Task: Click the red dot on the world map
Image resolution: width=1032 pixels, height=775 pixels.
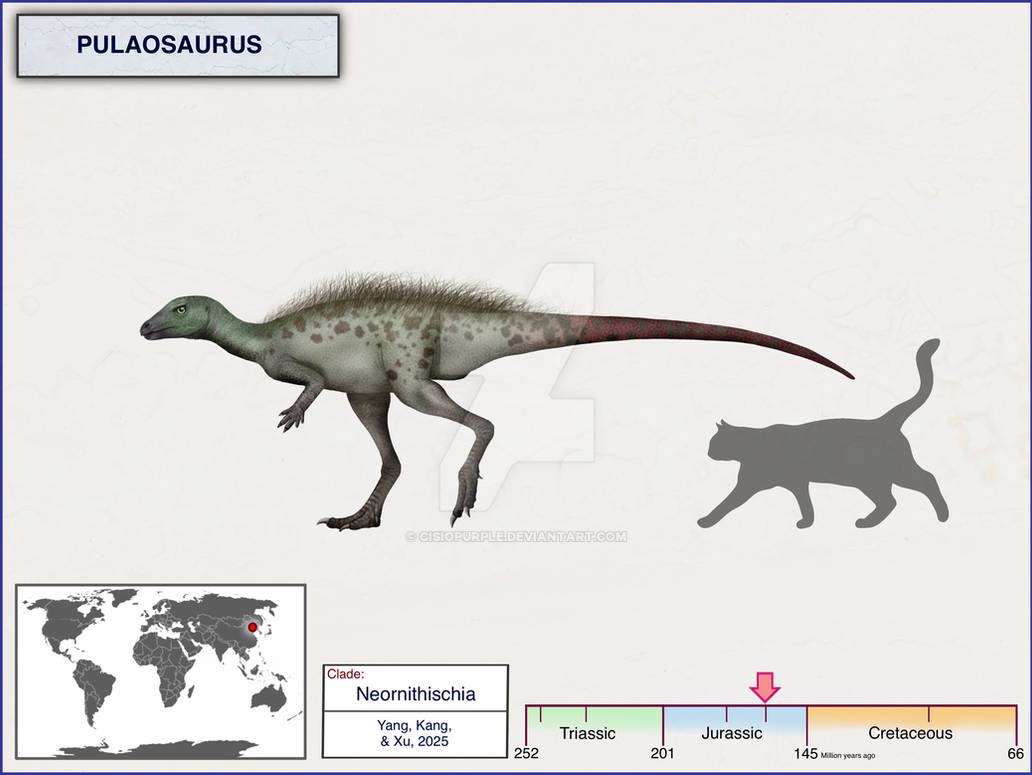Action: point(252,628)
